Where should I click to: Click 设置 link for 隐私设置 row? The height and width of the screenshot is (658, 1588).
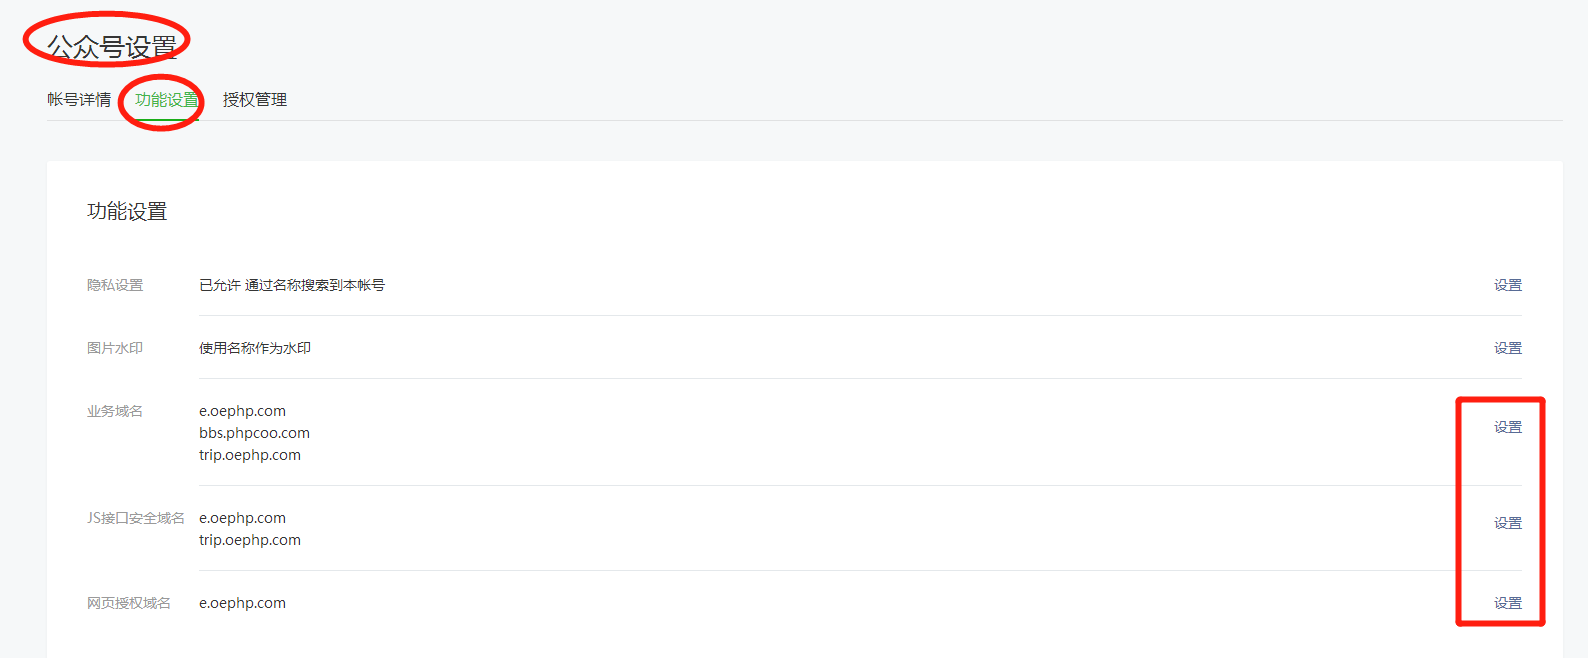(1507, 285)
